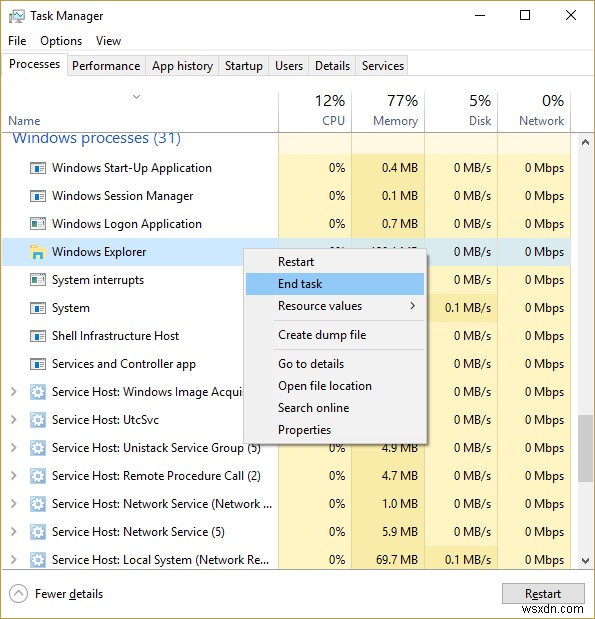The height and width of the screenshot is (619, 595).
Task: Click gear icon of Service Host: UtcSvc
Action: coord(38,420)
